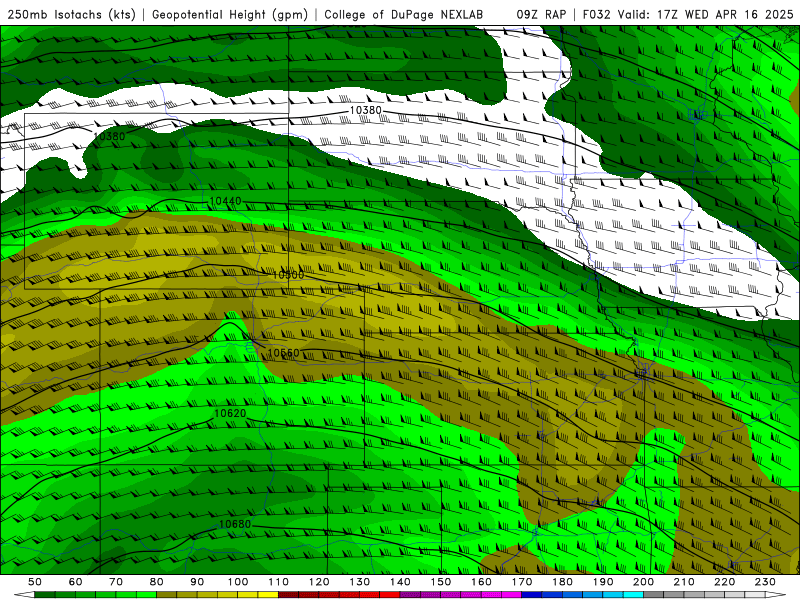This screenshot has height=600, width=800.
Task: Click the '250mb Isotachs (kts)' title text
Action: click(x=71, y=15)
